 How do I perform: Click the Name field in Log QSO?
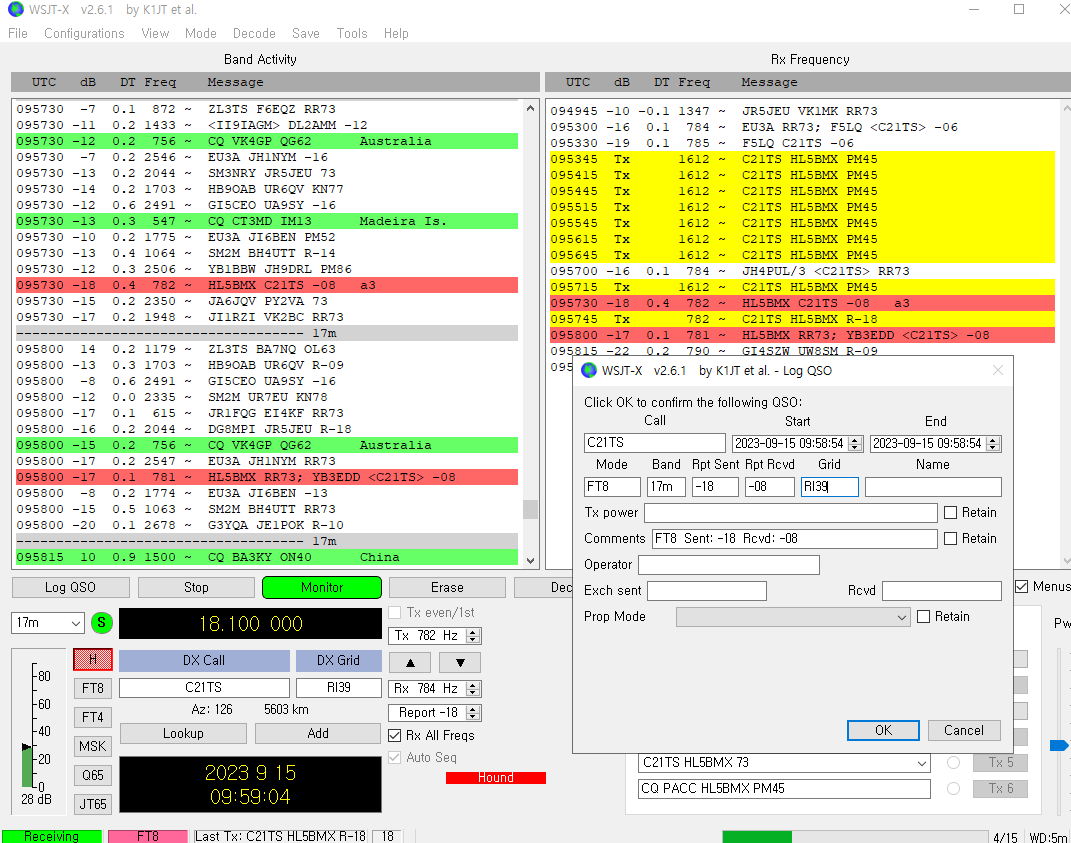(932, 487)
